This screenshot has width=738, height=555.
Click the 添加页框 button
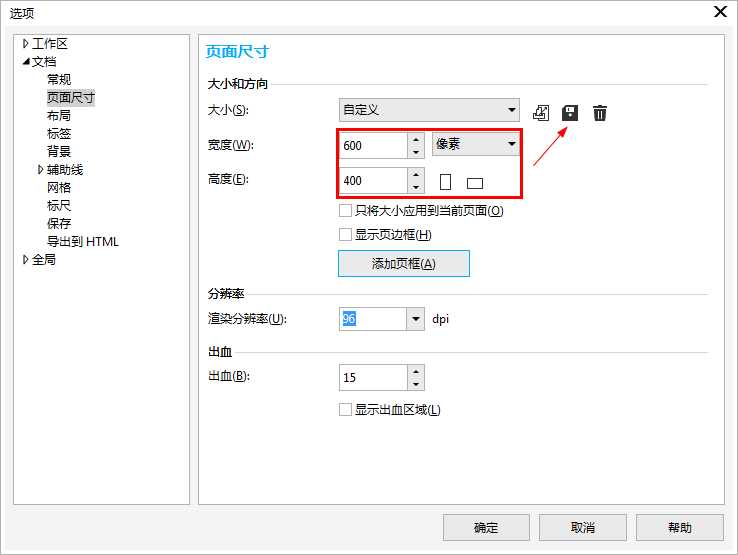point(404,264)
